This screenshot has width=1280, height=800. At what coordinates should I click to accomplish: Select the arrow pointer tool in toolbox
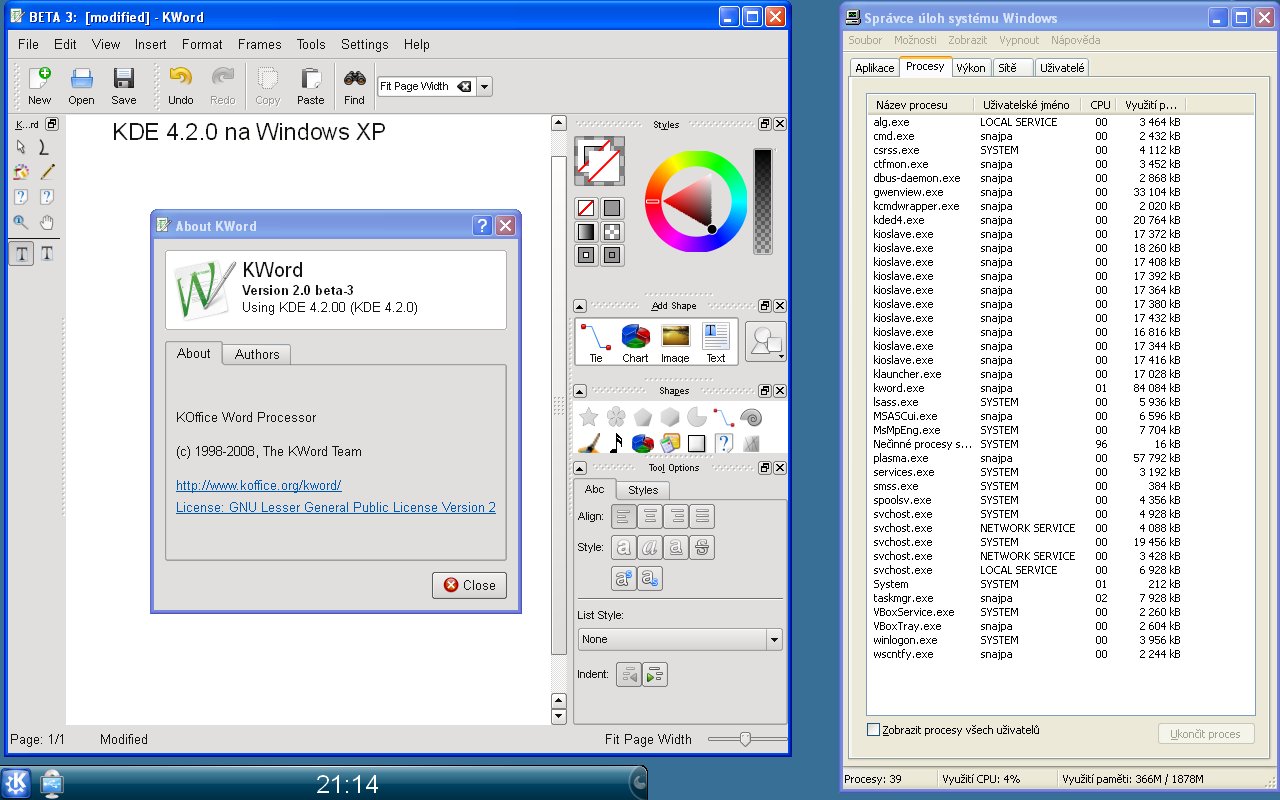click(20, 148)
